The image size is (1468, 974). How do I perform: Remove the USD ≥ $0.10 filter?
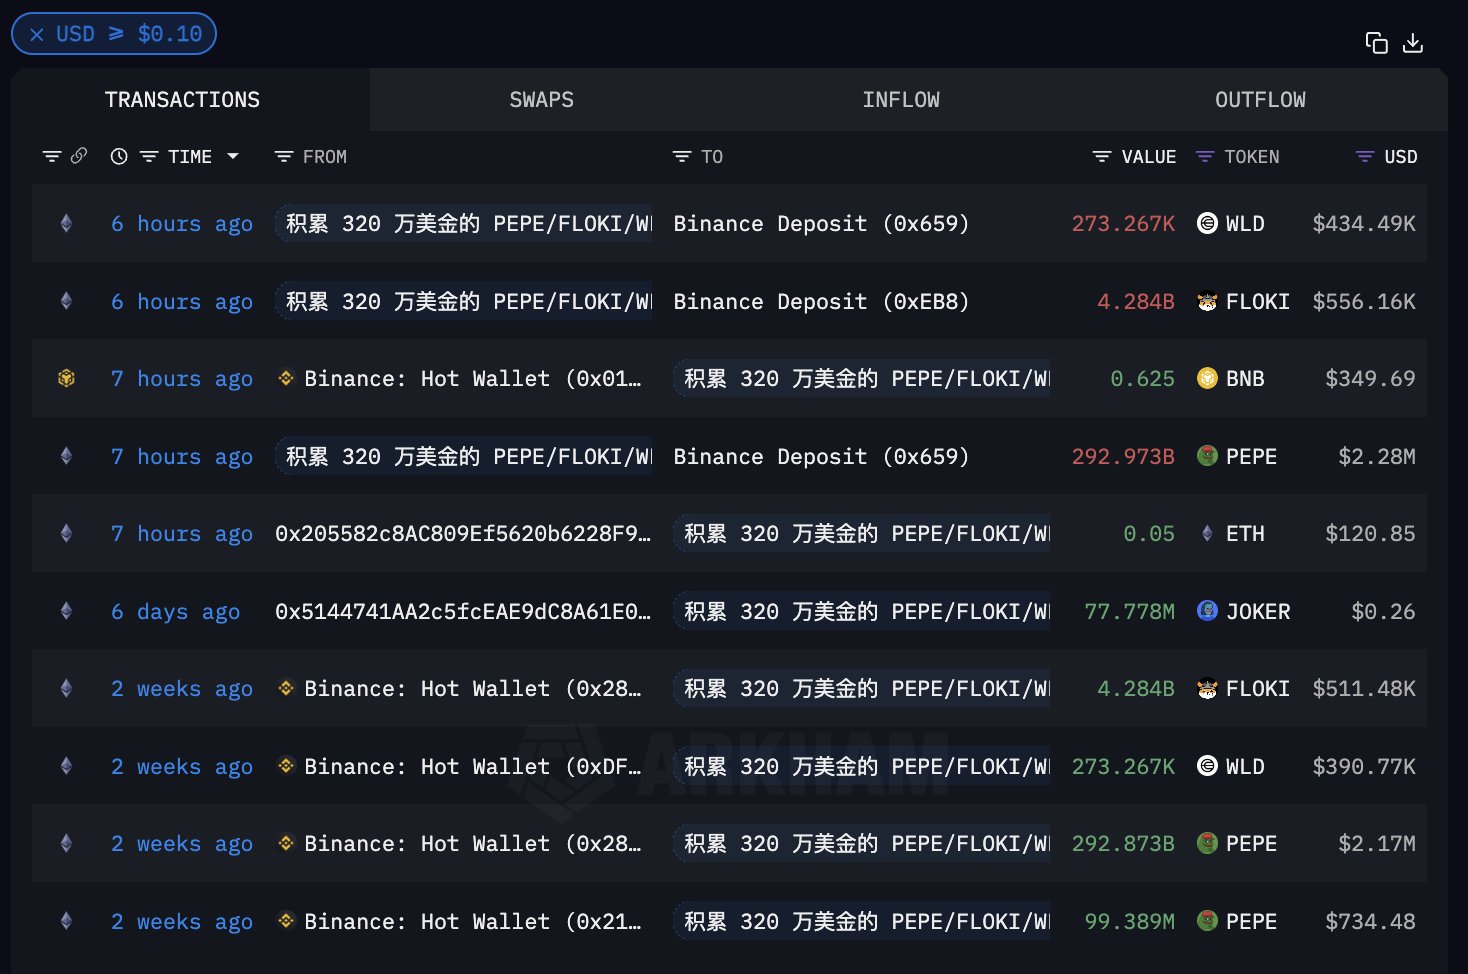pos(37,34)
